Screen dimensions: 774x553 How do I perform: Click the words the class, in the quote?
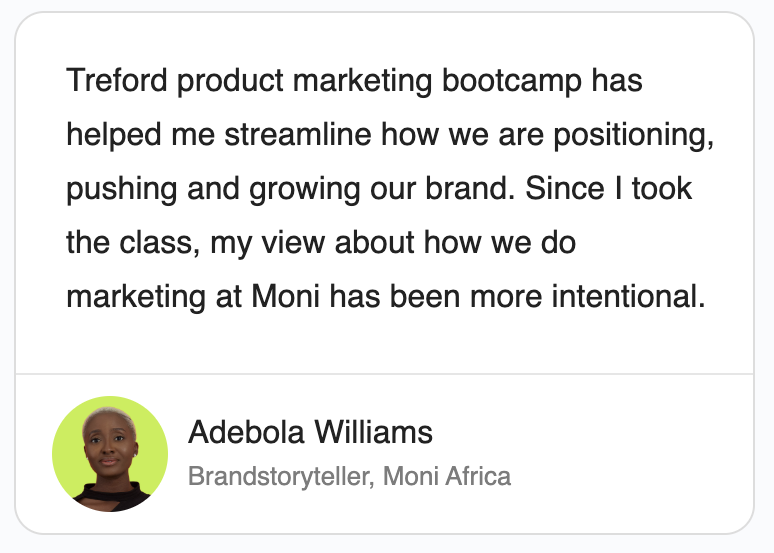(x=133, y=242)
